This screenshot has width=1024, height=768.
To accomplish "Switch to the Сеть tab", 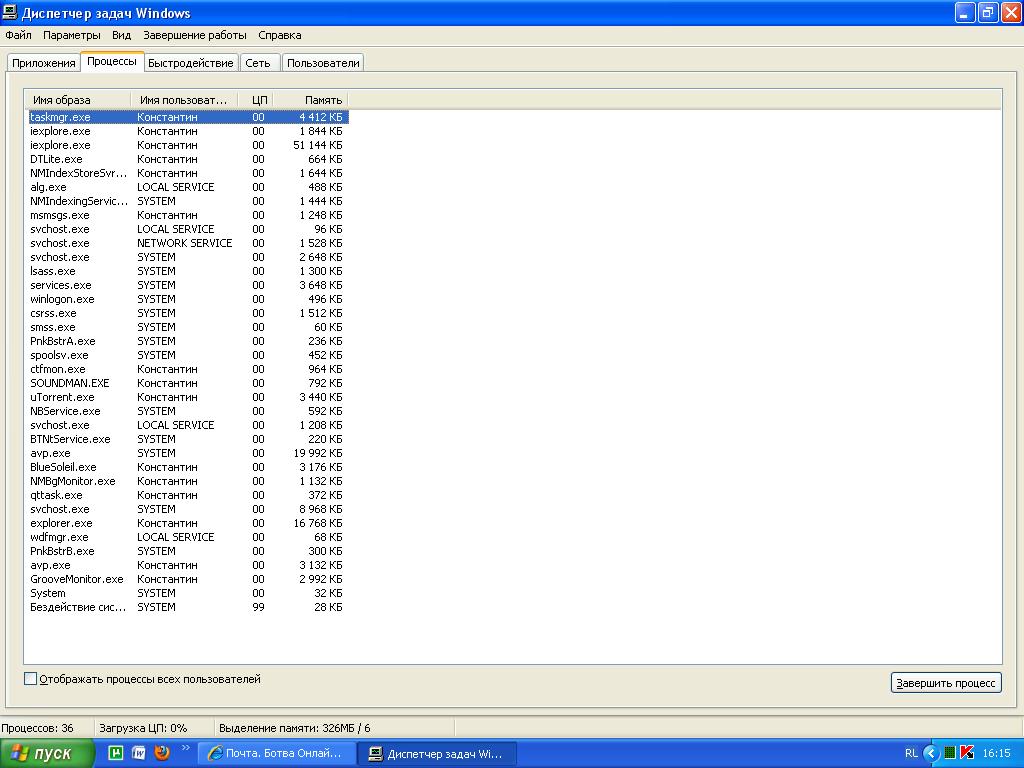I will [258, 63].
